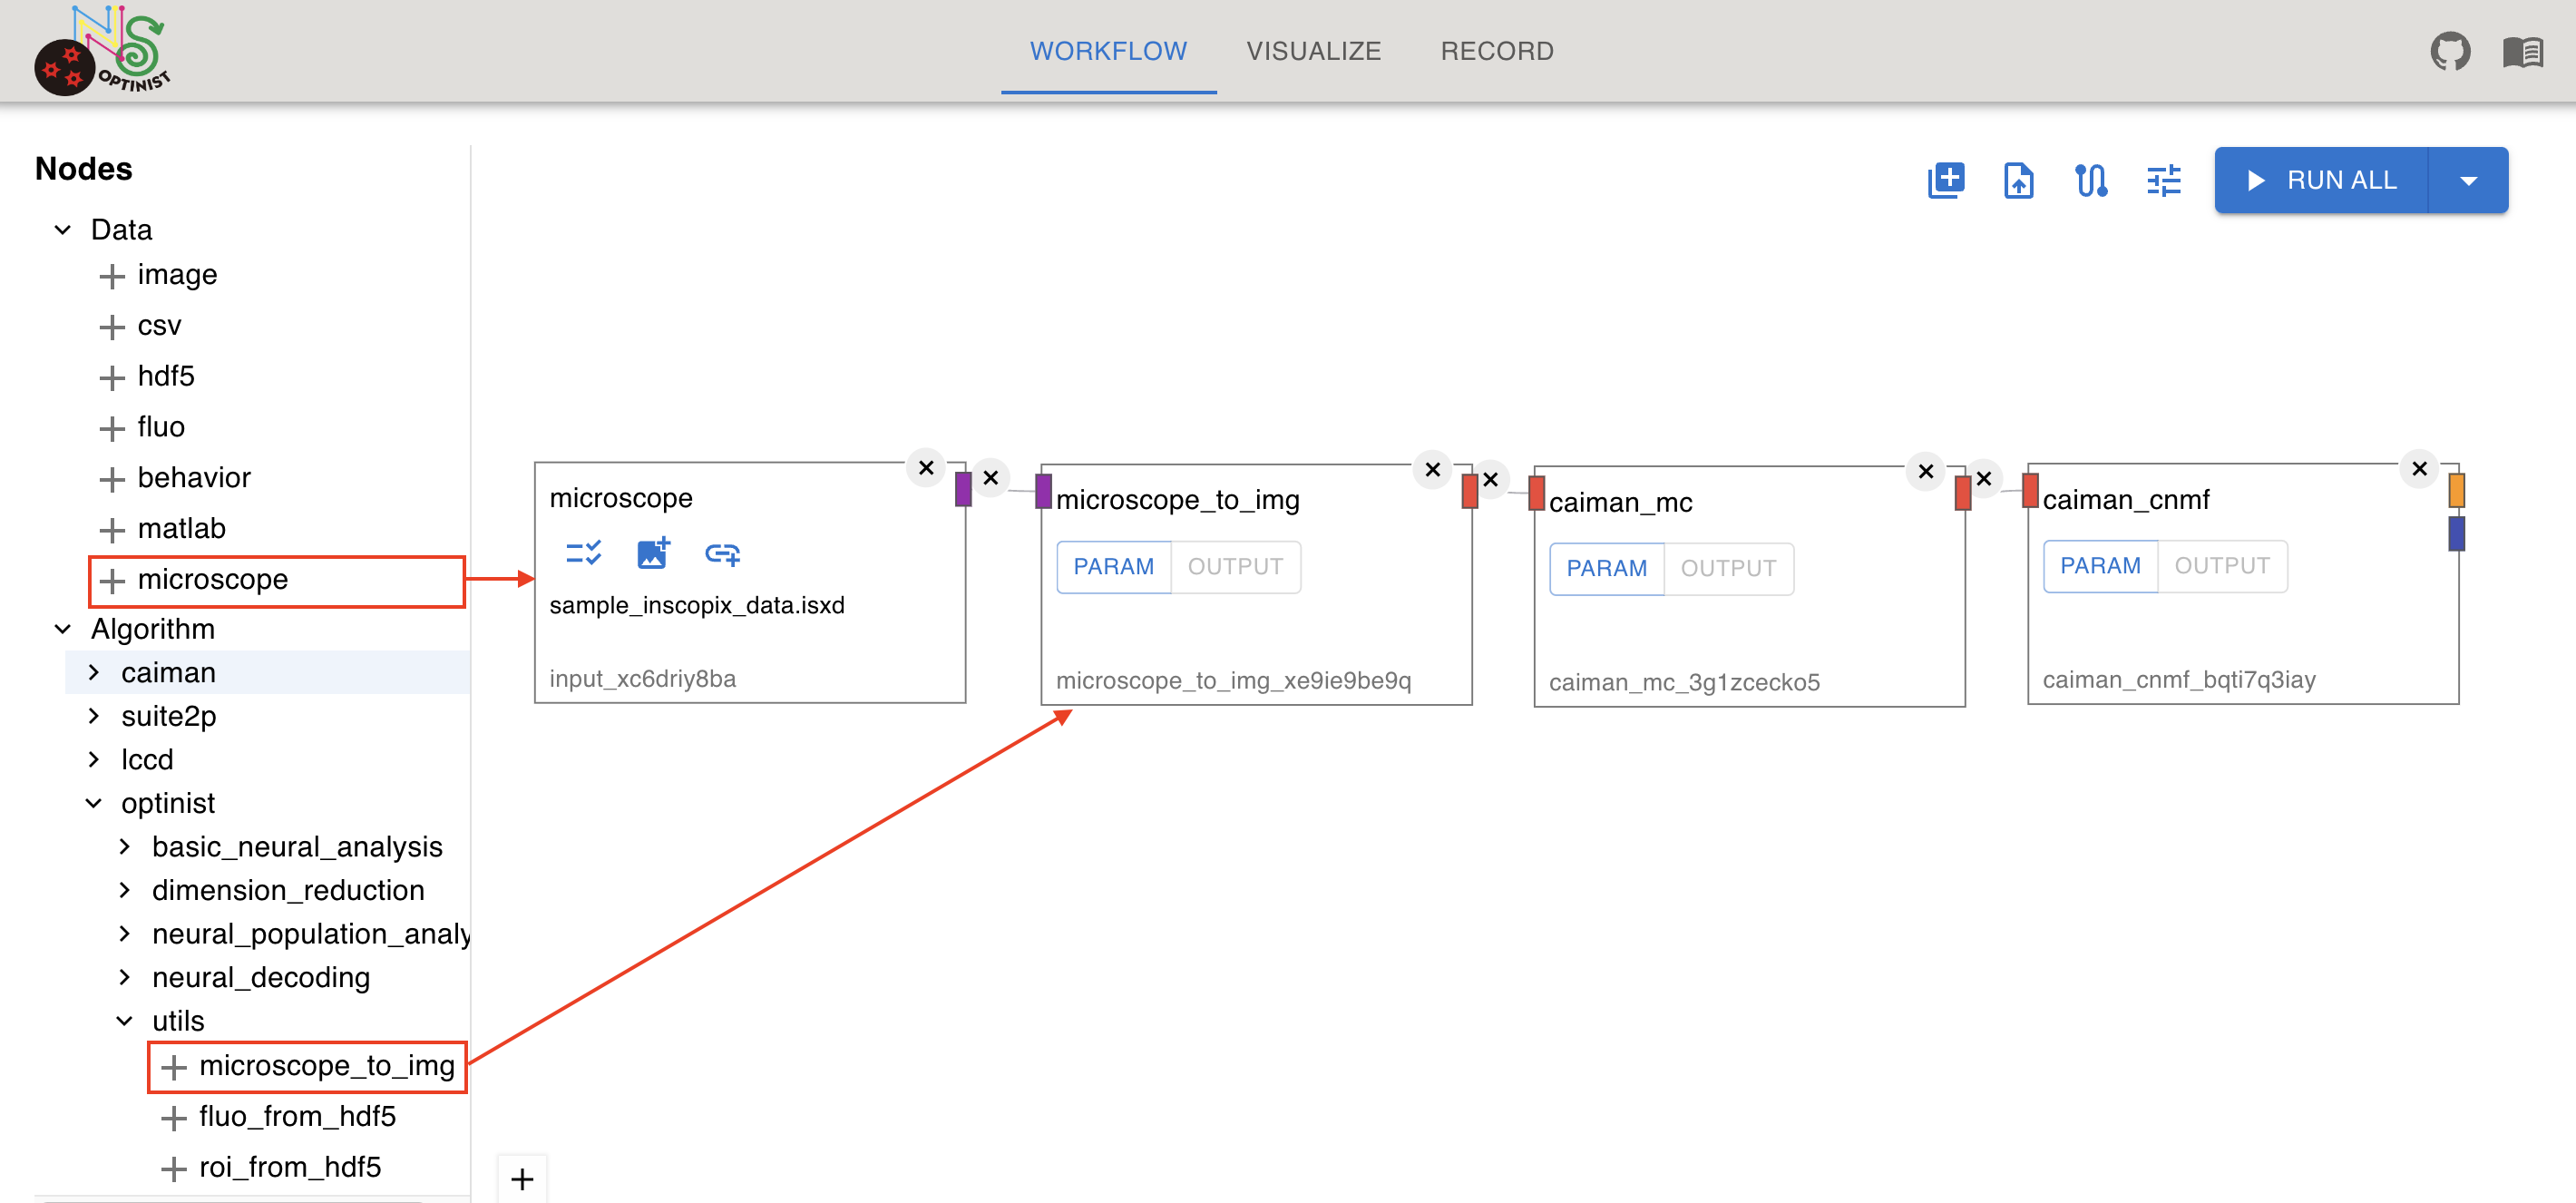Toggle PARAM on microscope_to_img node

click(1113, 567)
